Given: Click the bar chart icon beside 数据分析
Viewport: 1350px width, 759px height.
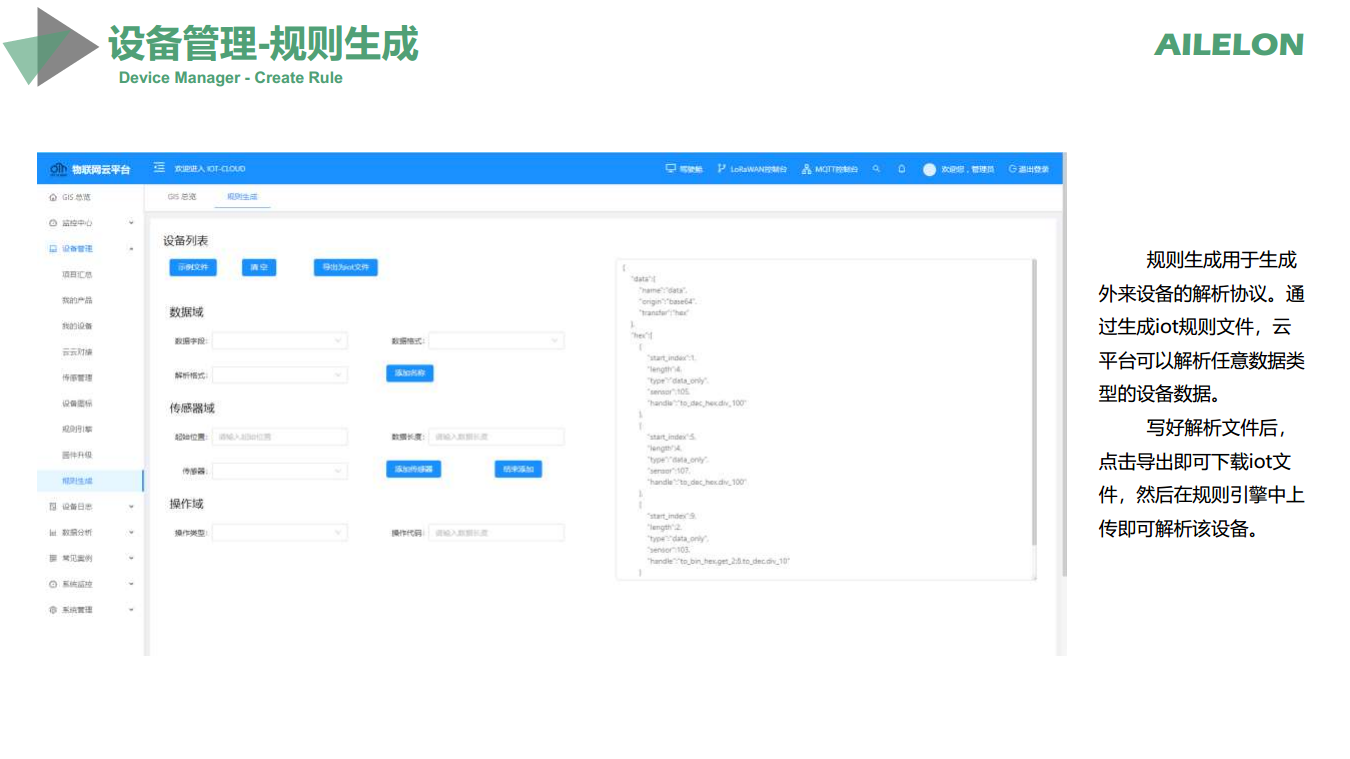Looking at the screenshot, I should [53, 533].
